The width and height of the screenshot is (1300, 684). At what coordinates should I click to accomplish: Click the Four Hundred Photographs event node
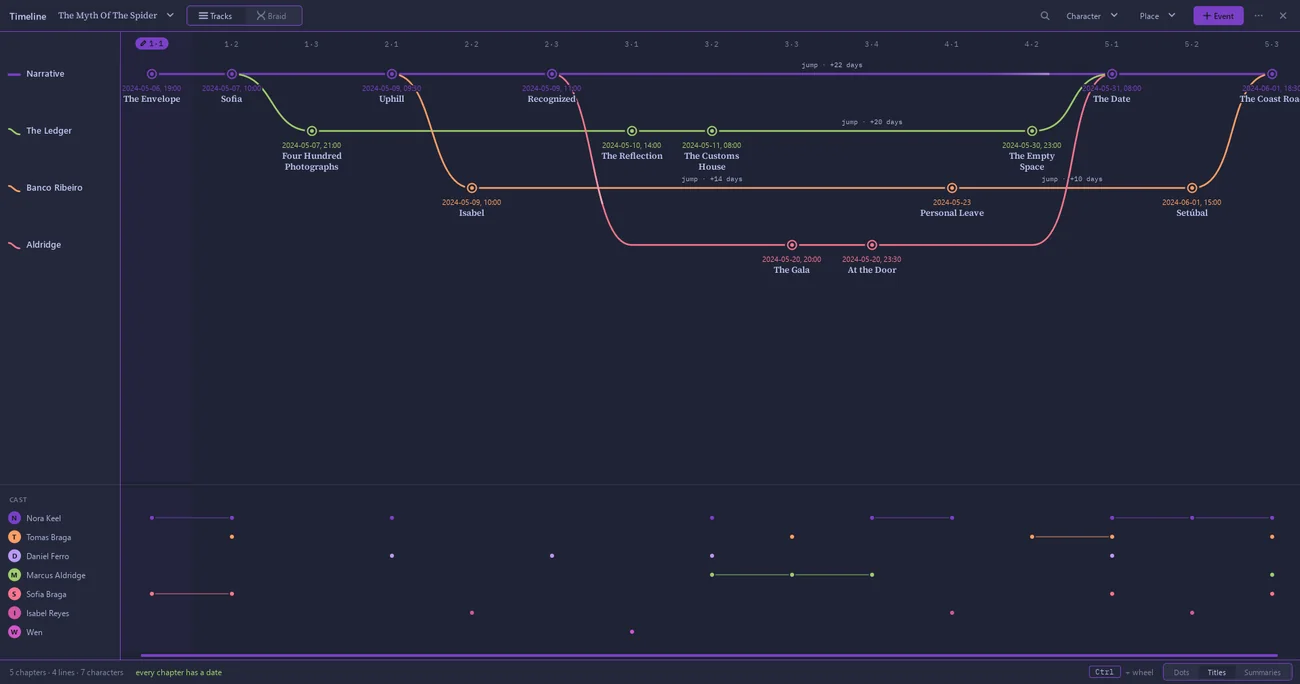click(312, 131)
